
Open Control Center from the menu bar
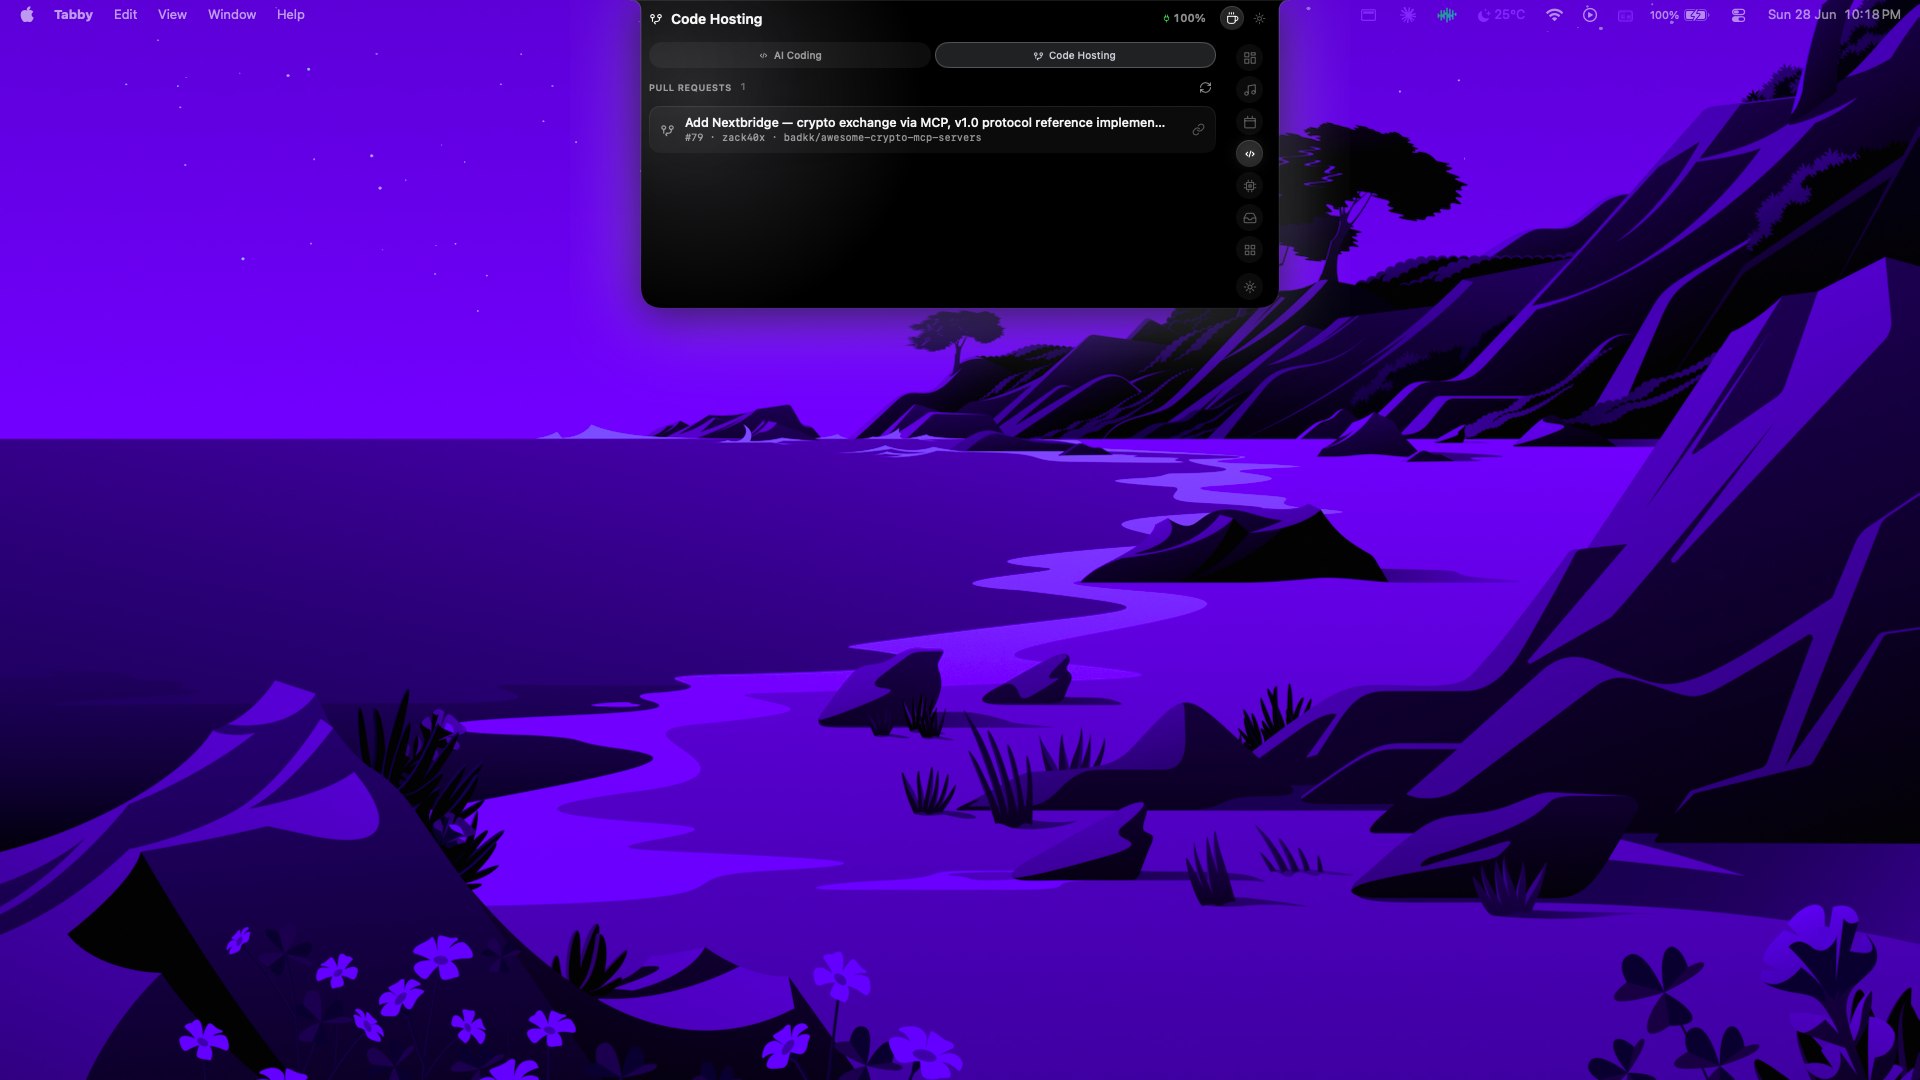[x=1739, y=15]
